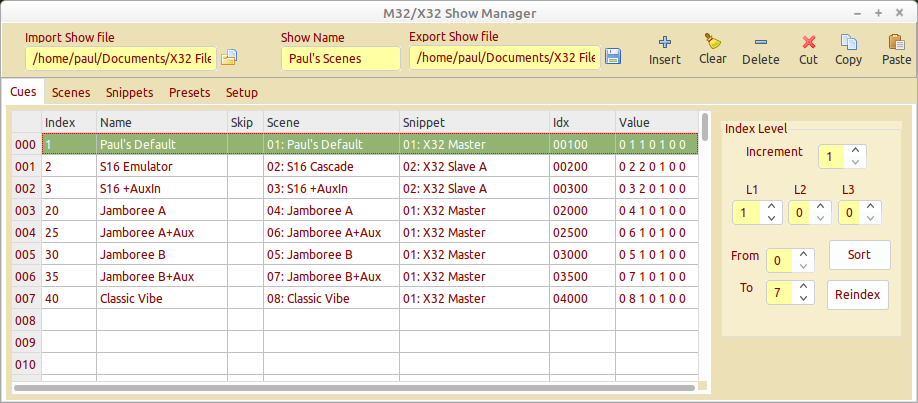Click the Scene column header
918x403 pixels.
pos(331,122)
